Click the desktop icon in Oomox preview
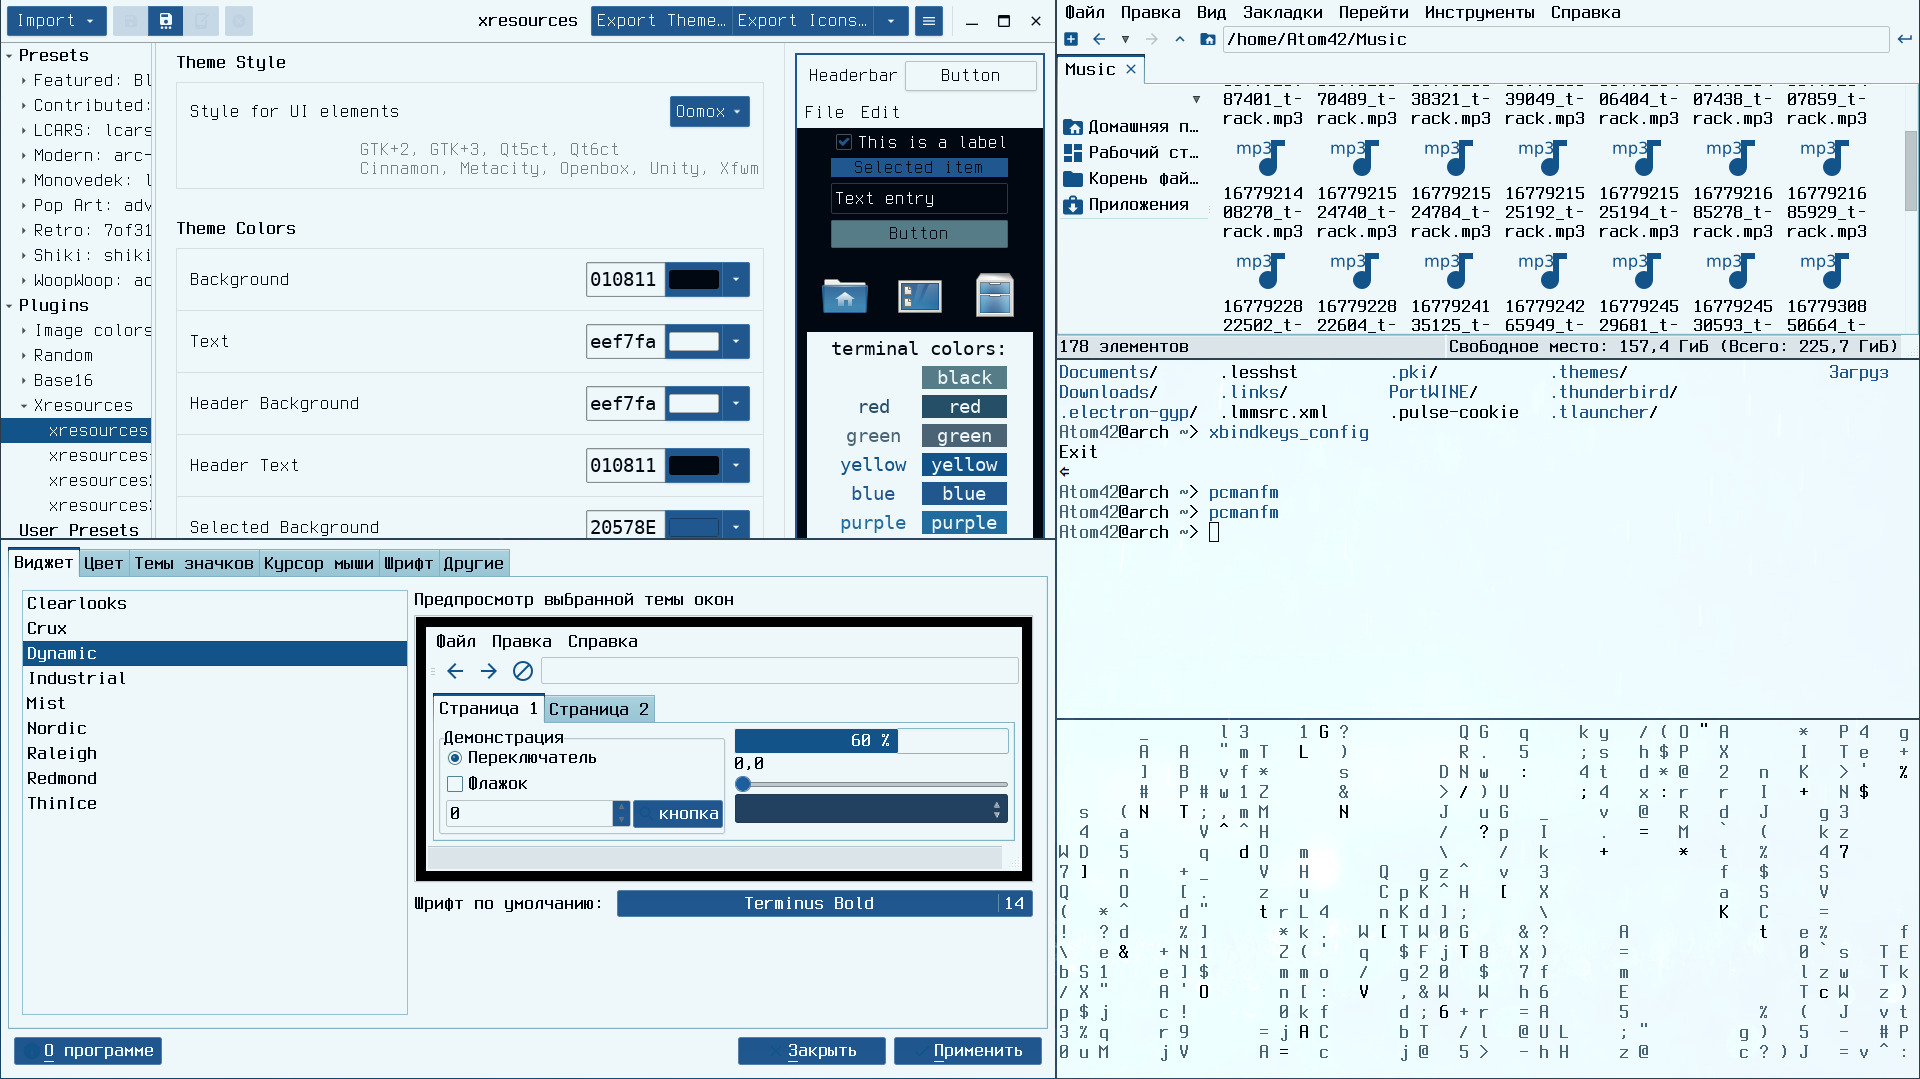This screenshot has height=1079, width=1920. click(x=920, y=296)
